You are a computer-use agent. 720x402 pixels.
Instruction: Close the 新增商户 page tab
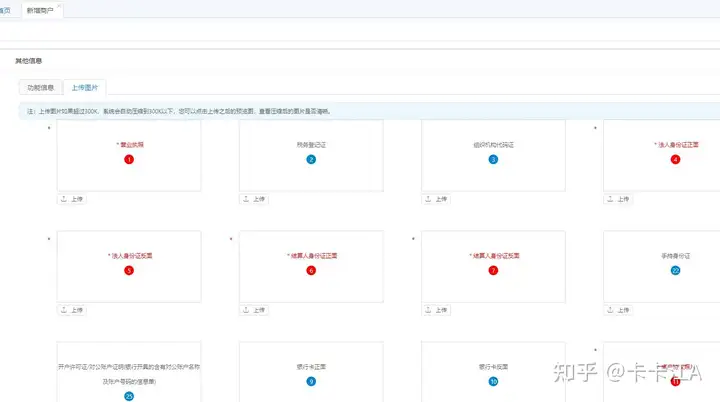pyautogui.click(x=59, y=6)
